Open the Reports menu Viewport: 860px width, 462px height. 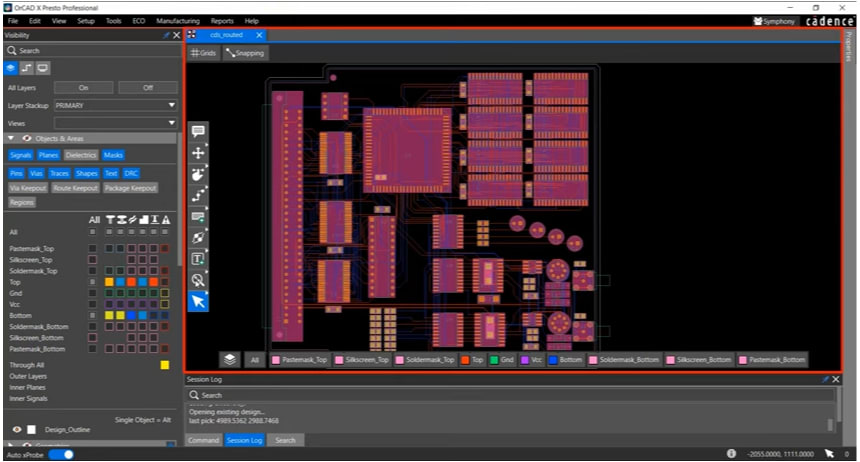pyautogui.click(x=222, y=21)
